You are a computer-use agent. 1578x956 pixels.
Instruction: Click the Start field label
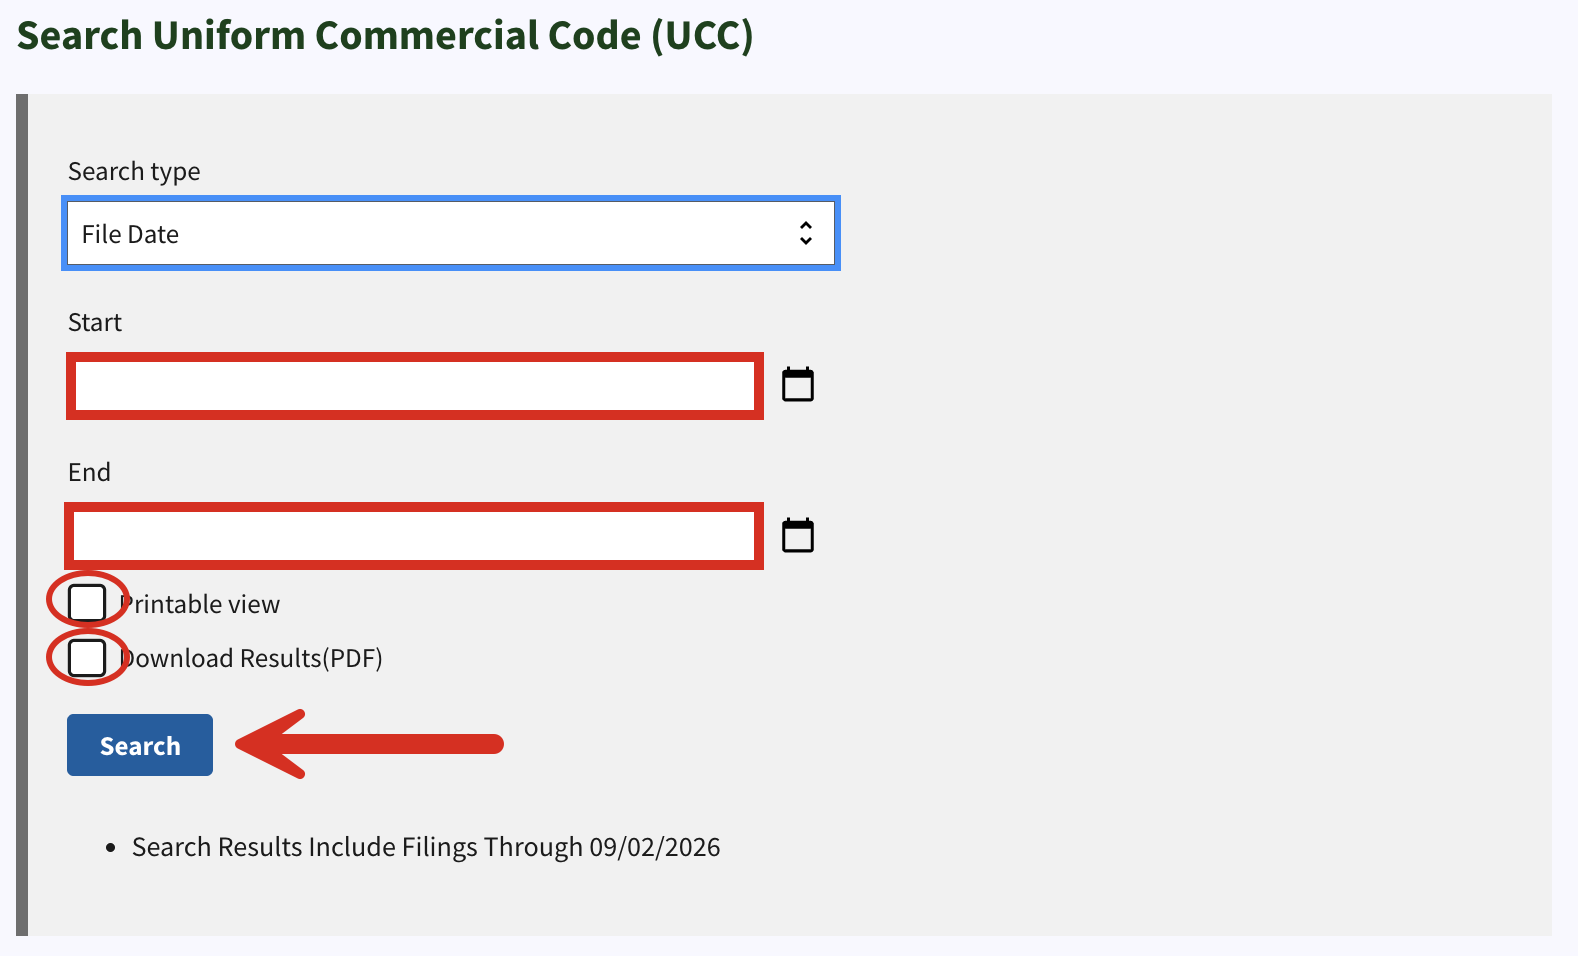coord(95,322)
